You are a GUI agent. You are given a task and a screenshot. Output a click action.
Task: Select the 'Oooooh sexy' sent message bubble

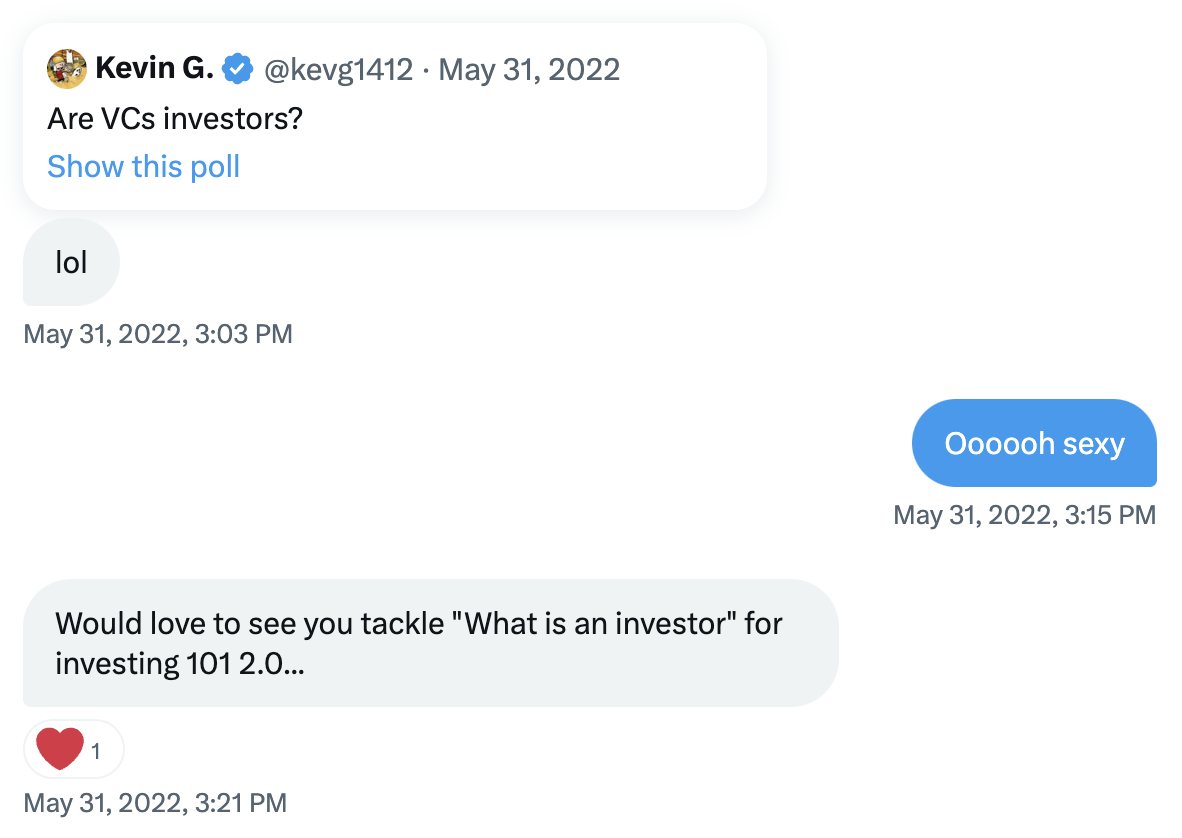tap(1034, 443)
